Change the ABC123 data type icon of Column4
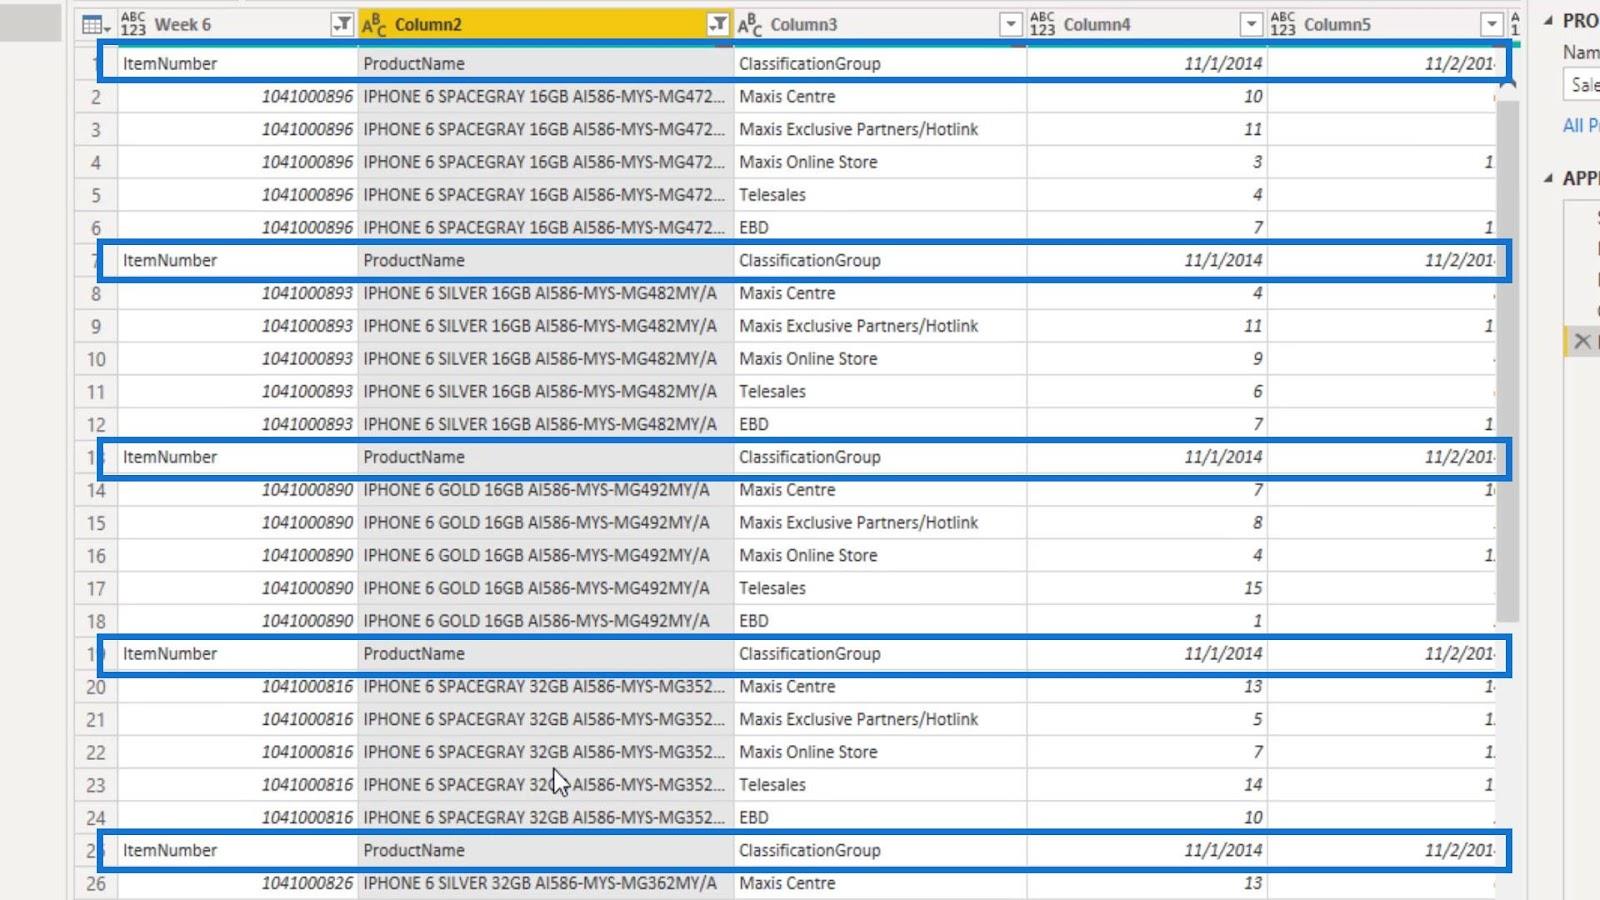1600x900 pixels. pyautogui.click(x=1042, y=25)
